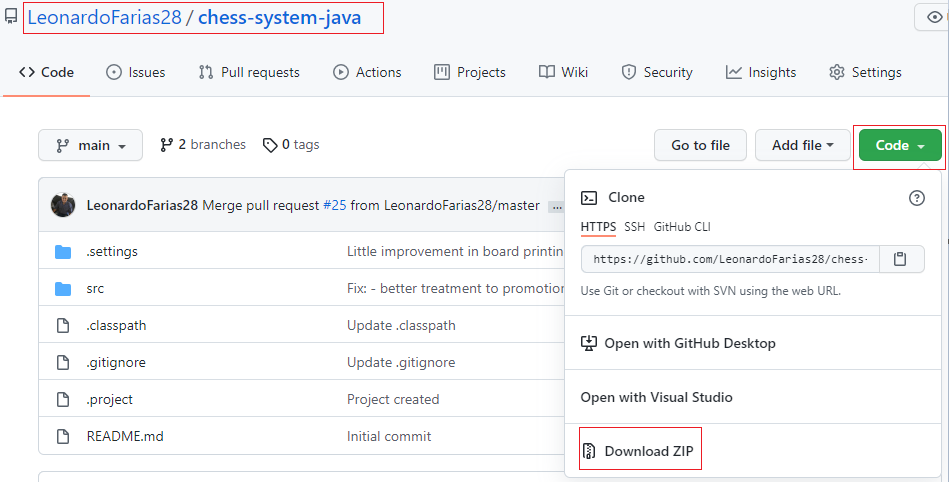Click the repository clone URL field
Viewport: 949px width, 482px height.
click(x=730, y=259)
